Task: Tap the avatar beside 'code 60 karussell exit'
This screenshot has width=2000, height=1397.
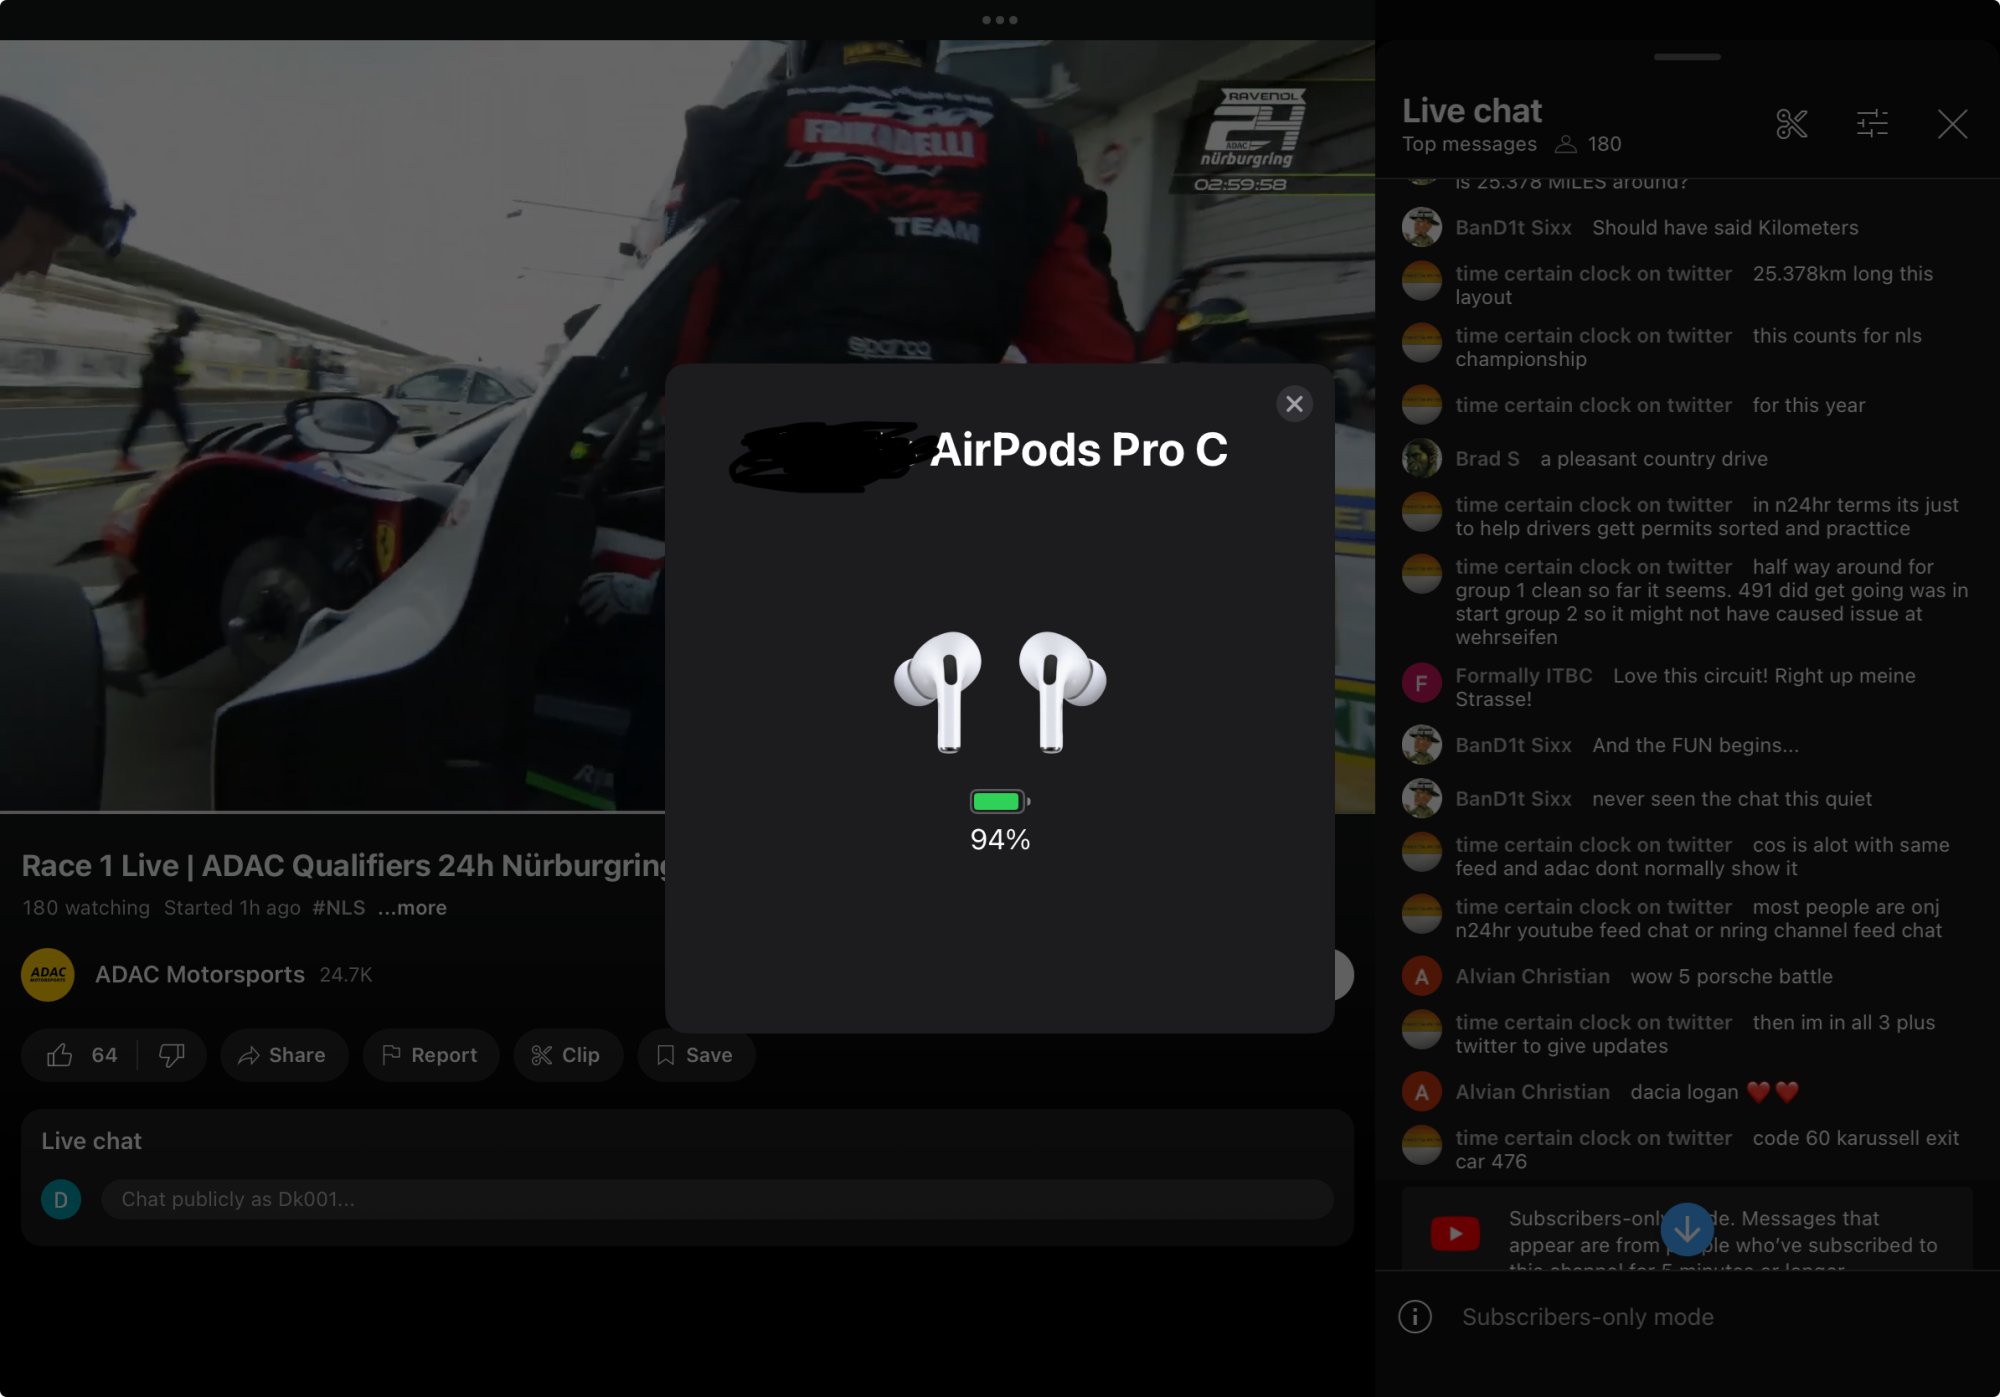Action: (1421, 1146)
